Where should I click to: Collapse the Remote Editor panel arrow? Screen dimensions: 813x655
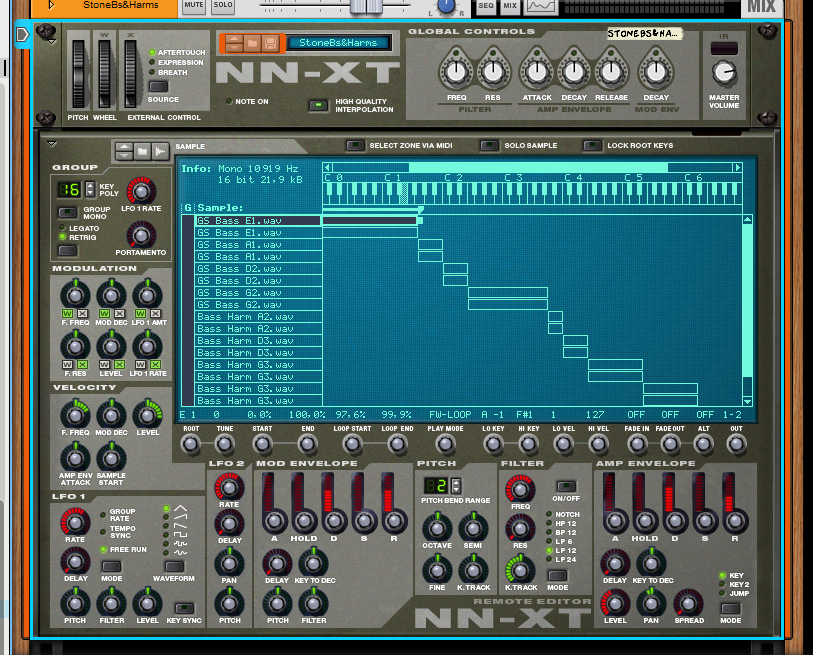tap(52, 144)
